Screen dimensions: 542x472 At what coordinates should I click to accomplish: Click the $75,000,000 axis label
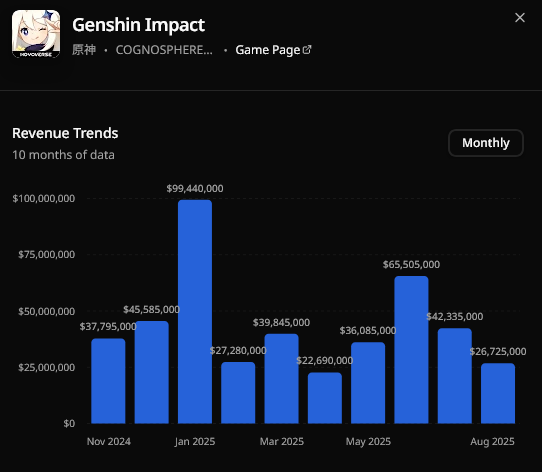click(47, 254)
